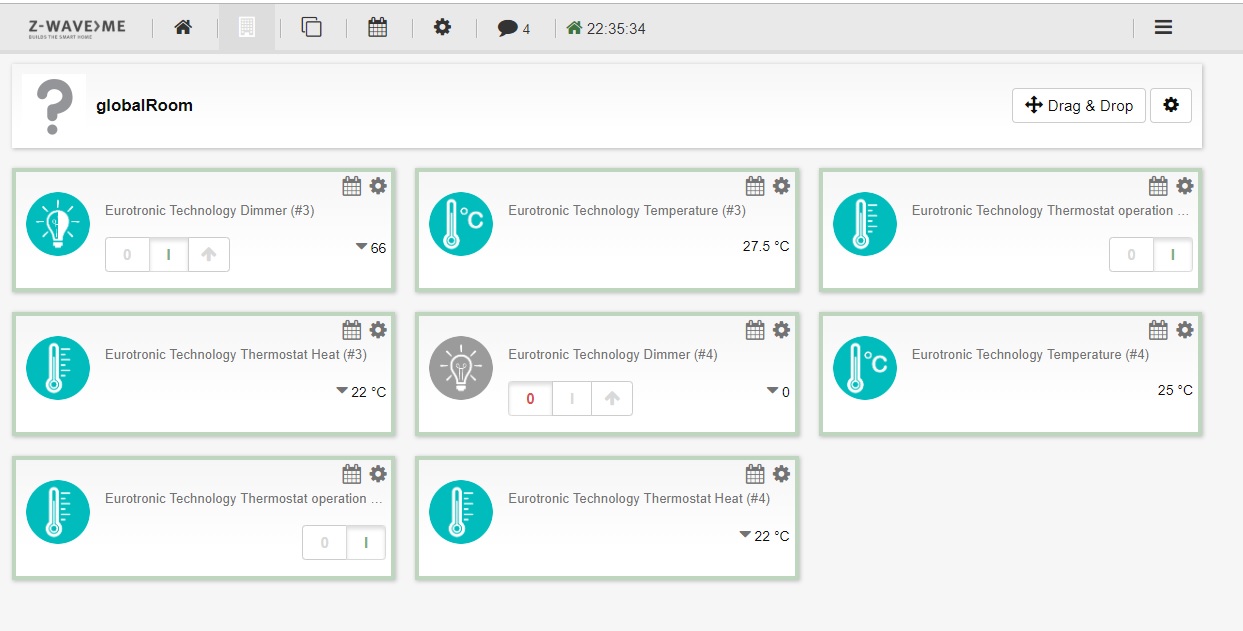
Task: Open settings gear for bottom-left Thermostat operation card
Action: pyautogui.click(x=378, y=474)
